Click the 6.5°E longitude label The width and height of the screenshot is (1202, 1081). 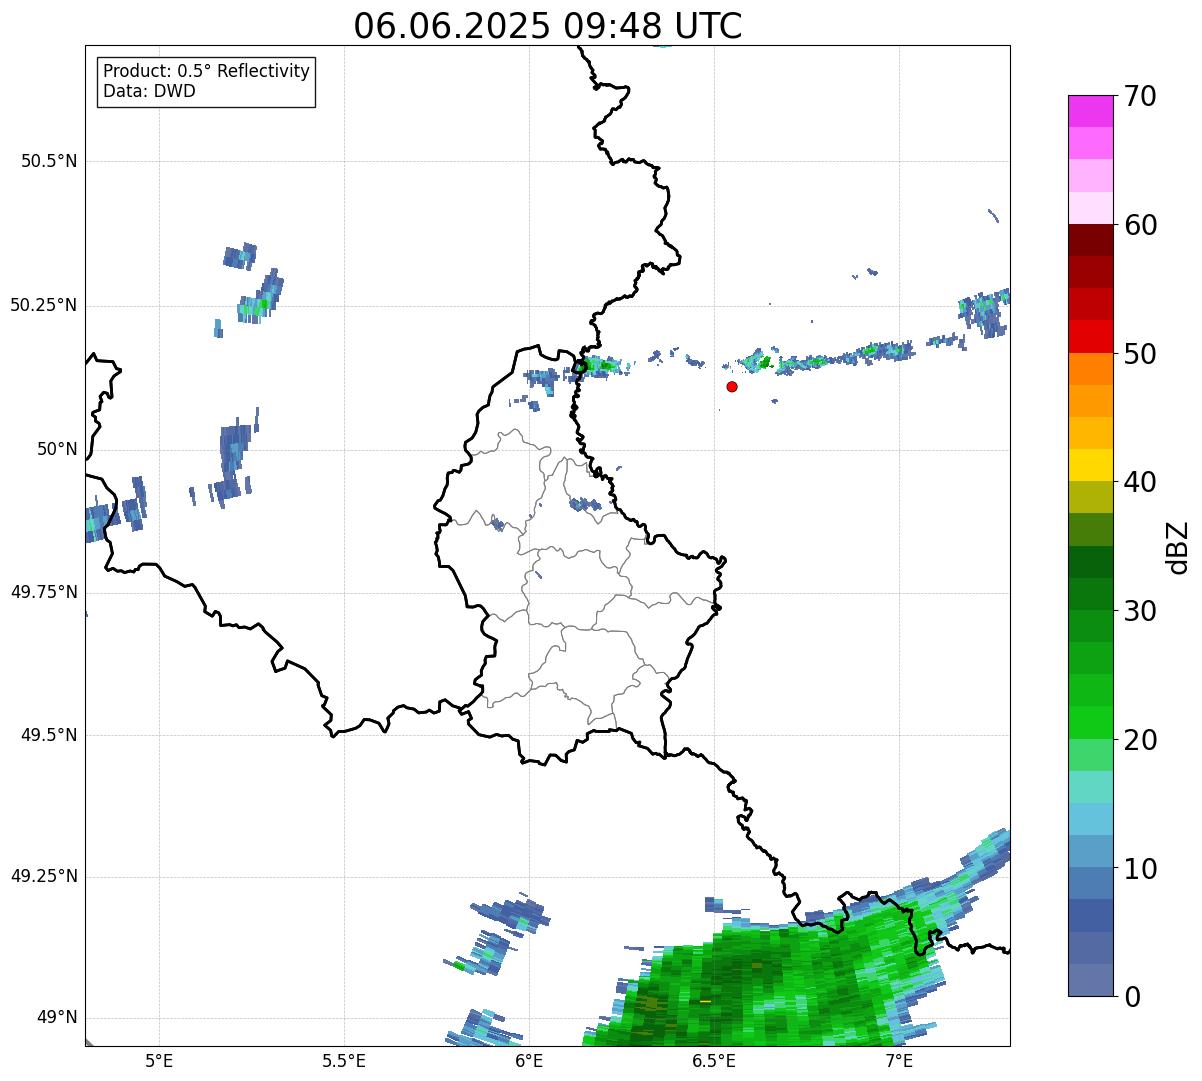pos(714,1061)
